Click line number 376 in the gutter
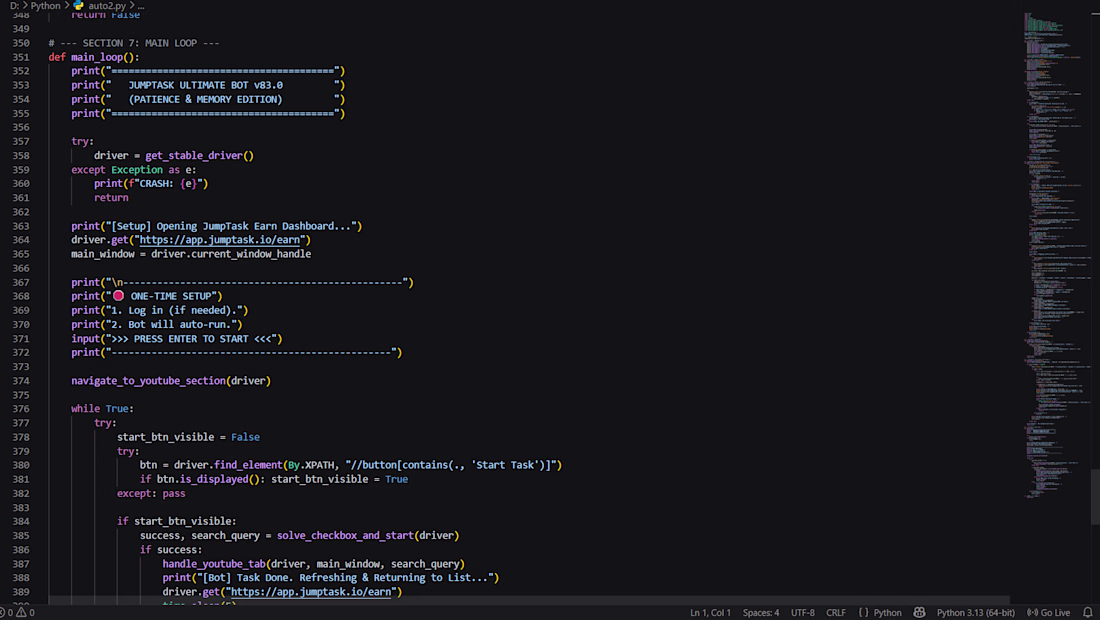This screenshot has height=620, width=1100. [x=20, y=409]
